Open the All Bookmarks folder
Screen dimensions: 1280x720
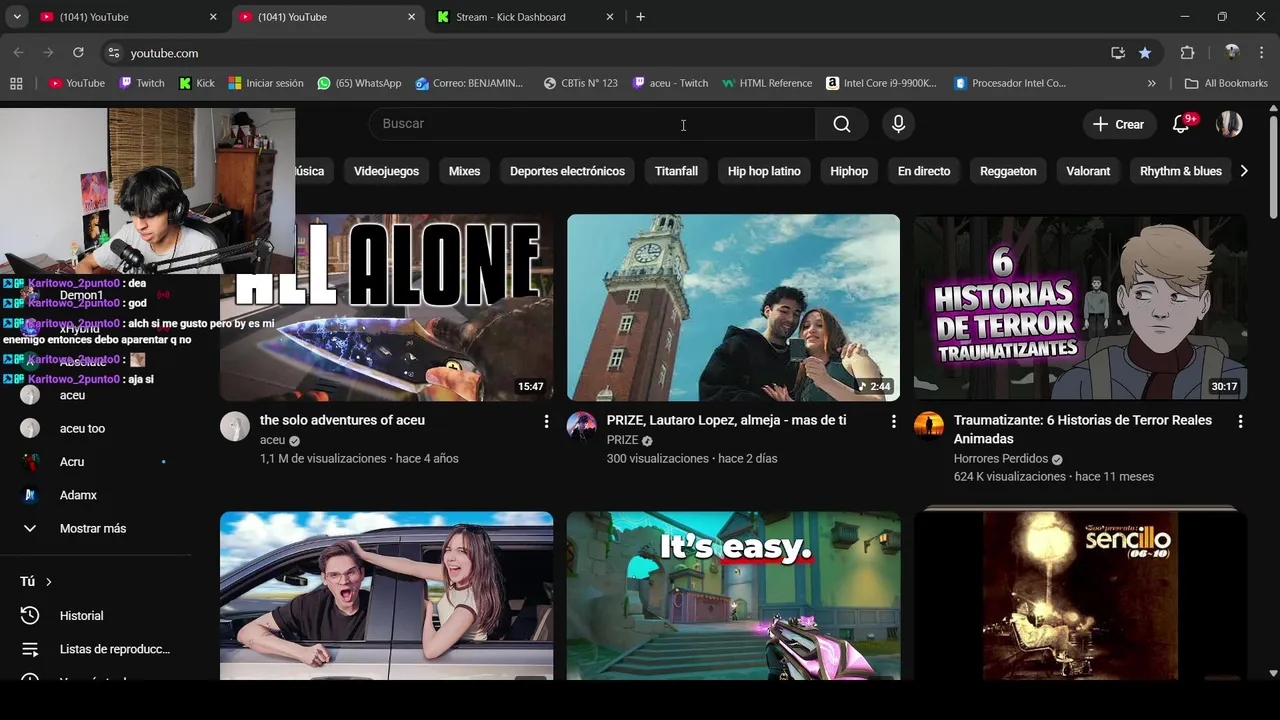[1226, 83]
